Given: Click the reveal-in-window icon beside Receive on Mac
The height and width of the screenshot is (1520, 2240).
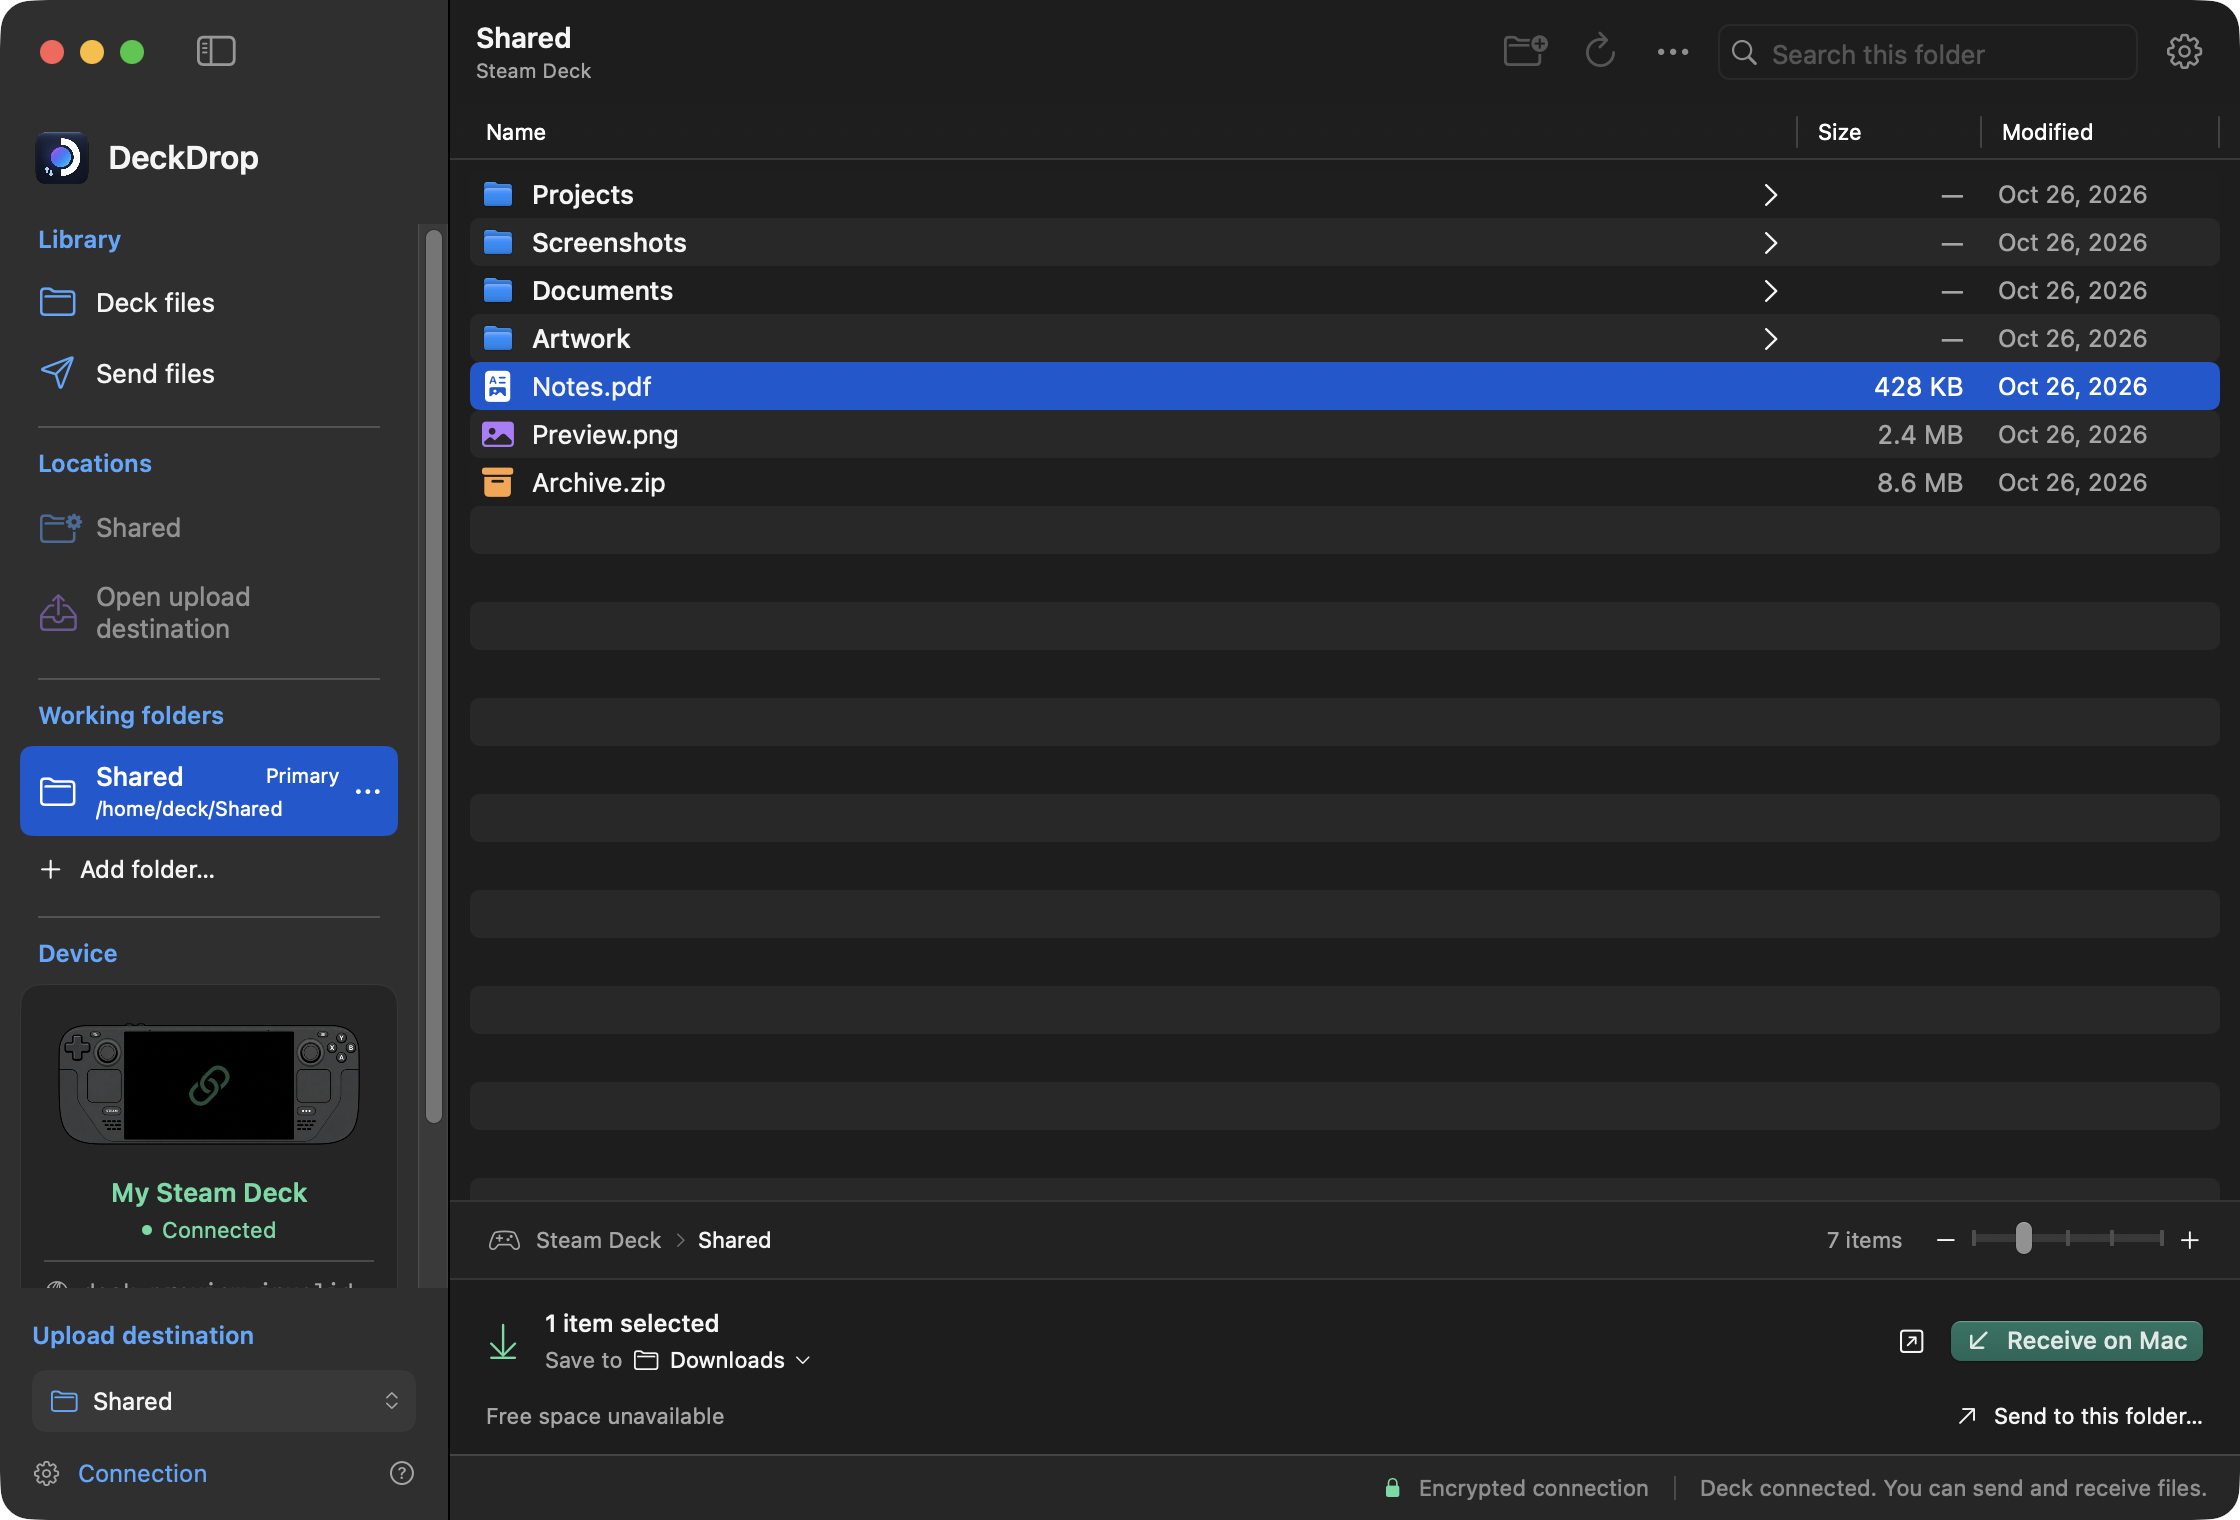Looking at the screenshot, I should click(1911, 1341).
